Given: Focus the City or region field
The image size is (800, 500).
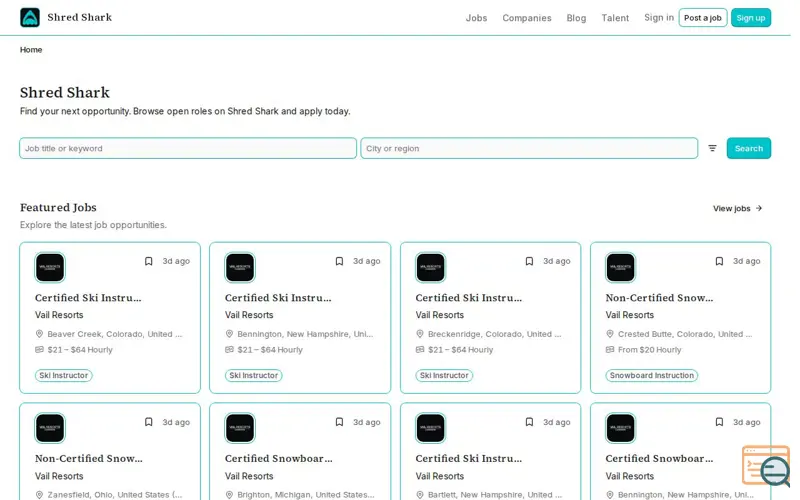Looking at the screenshot, I should point(529,148).
